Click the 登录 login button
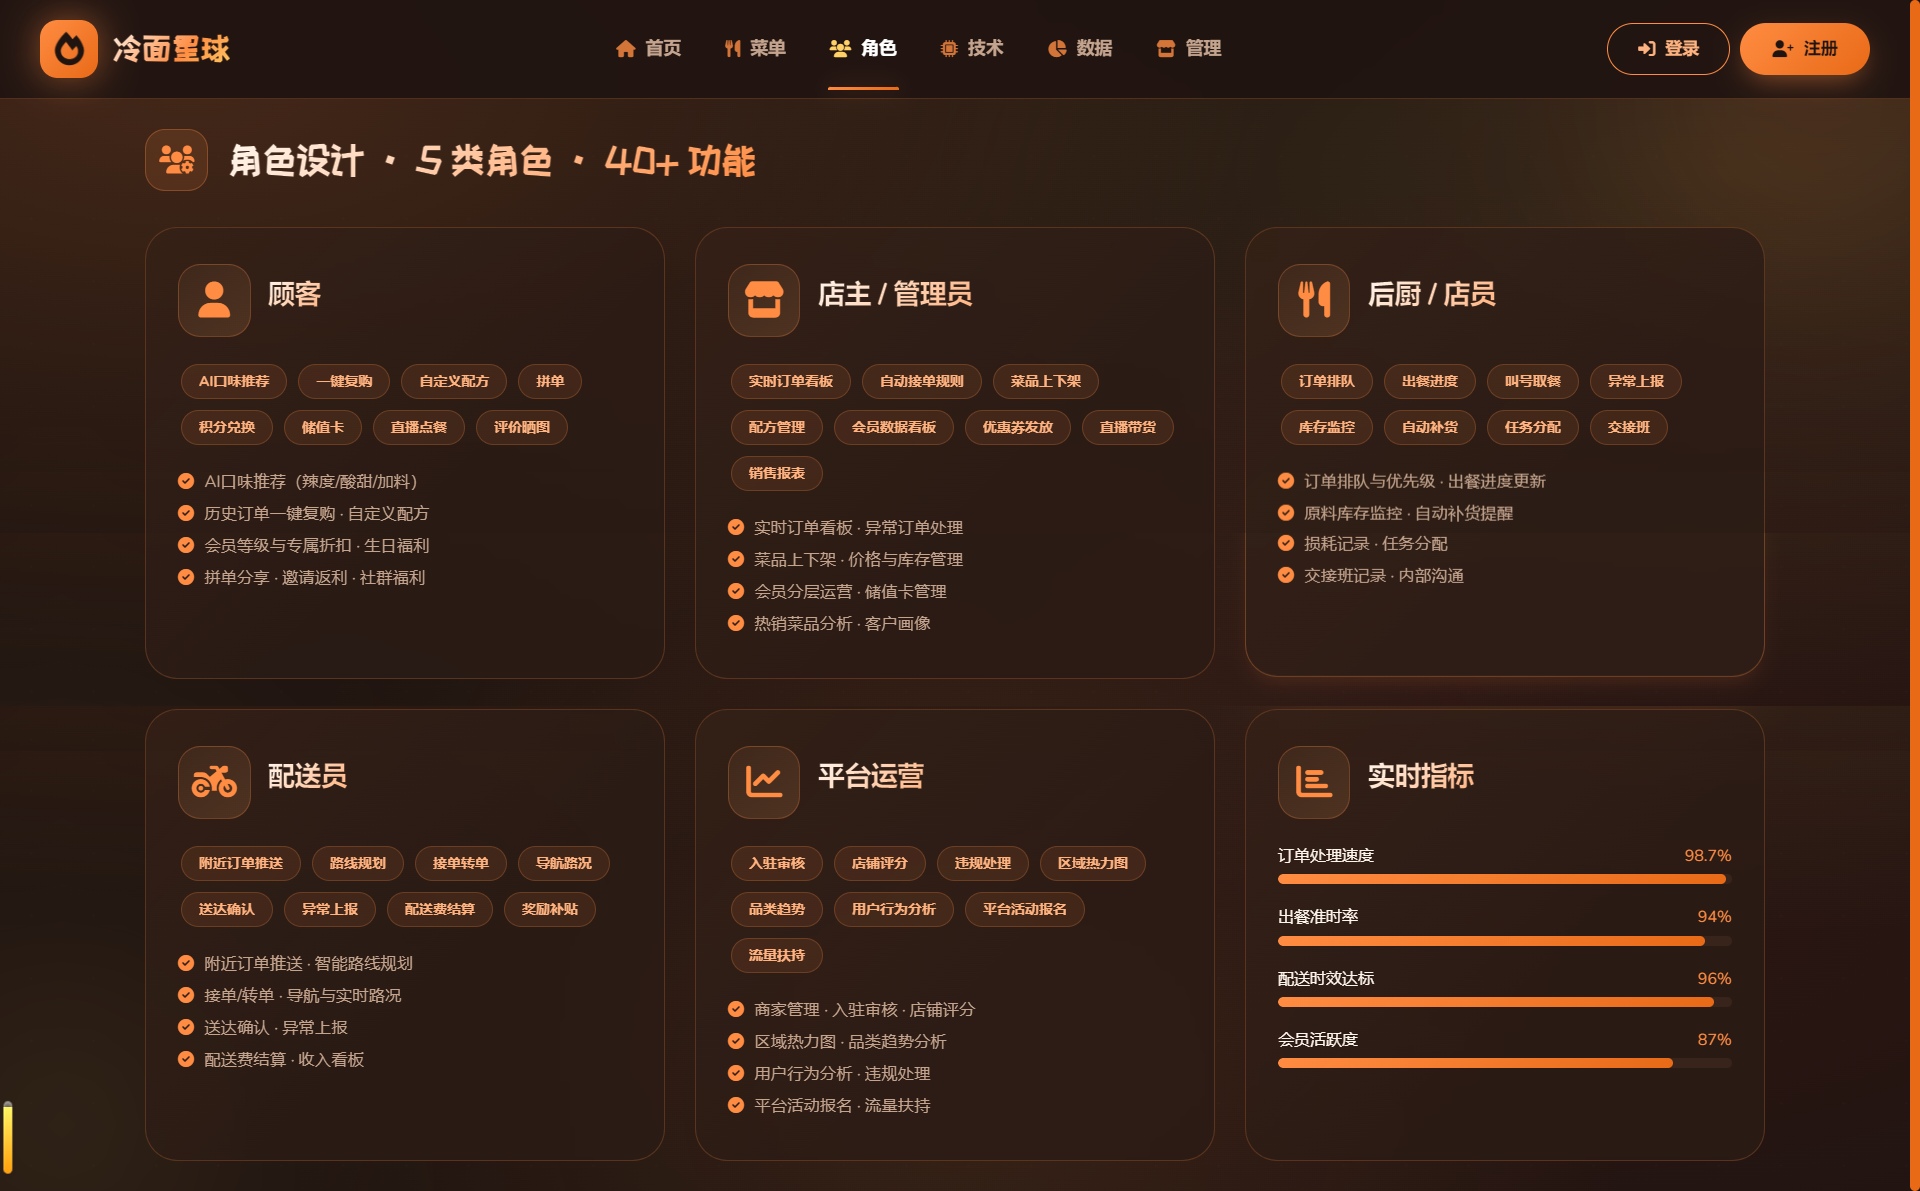Image resolution: width=1920 pixels, height=1191 pixels. click(1668, 48)
